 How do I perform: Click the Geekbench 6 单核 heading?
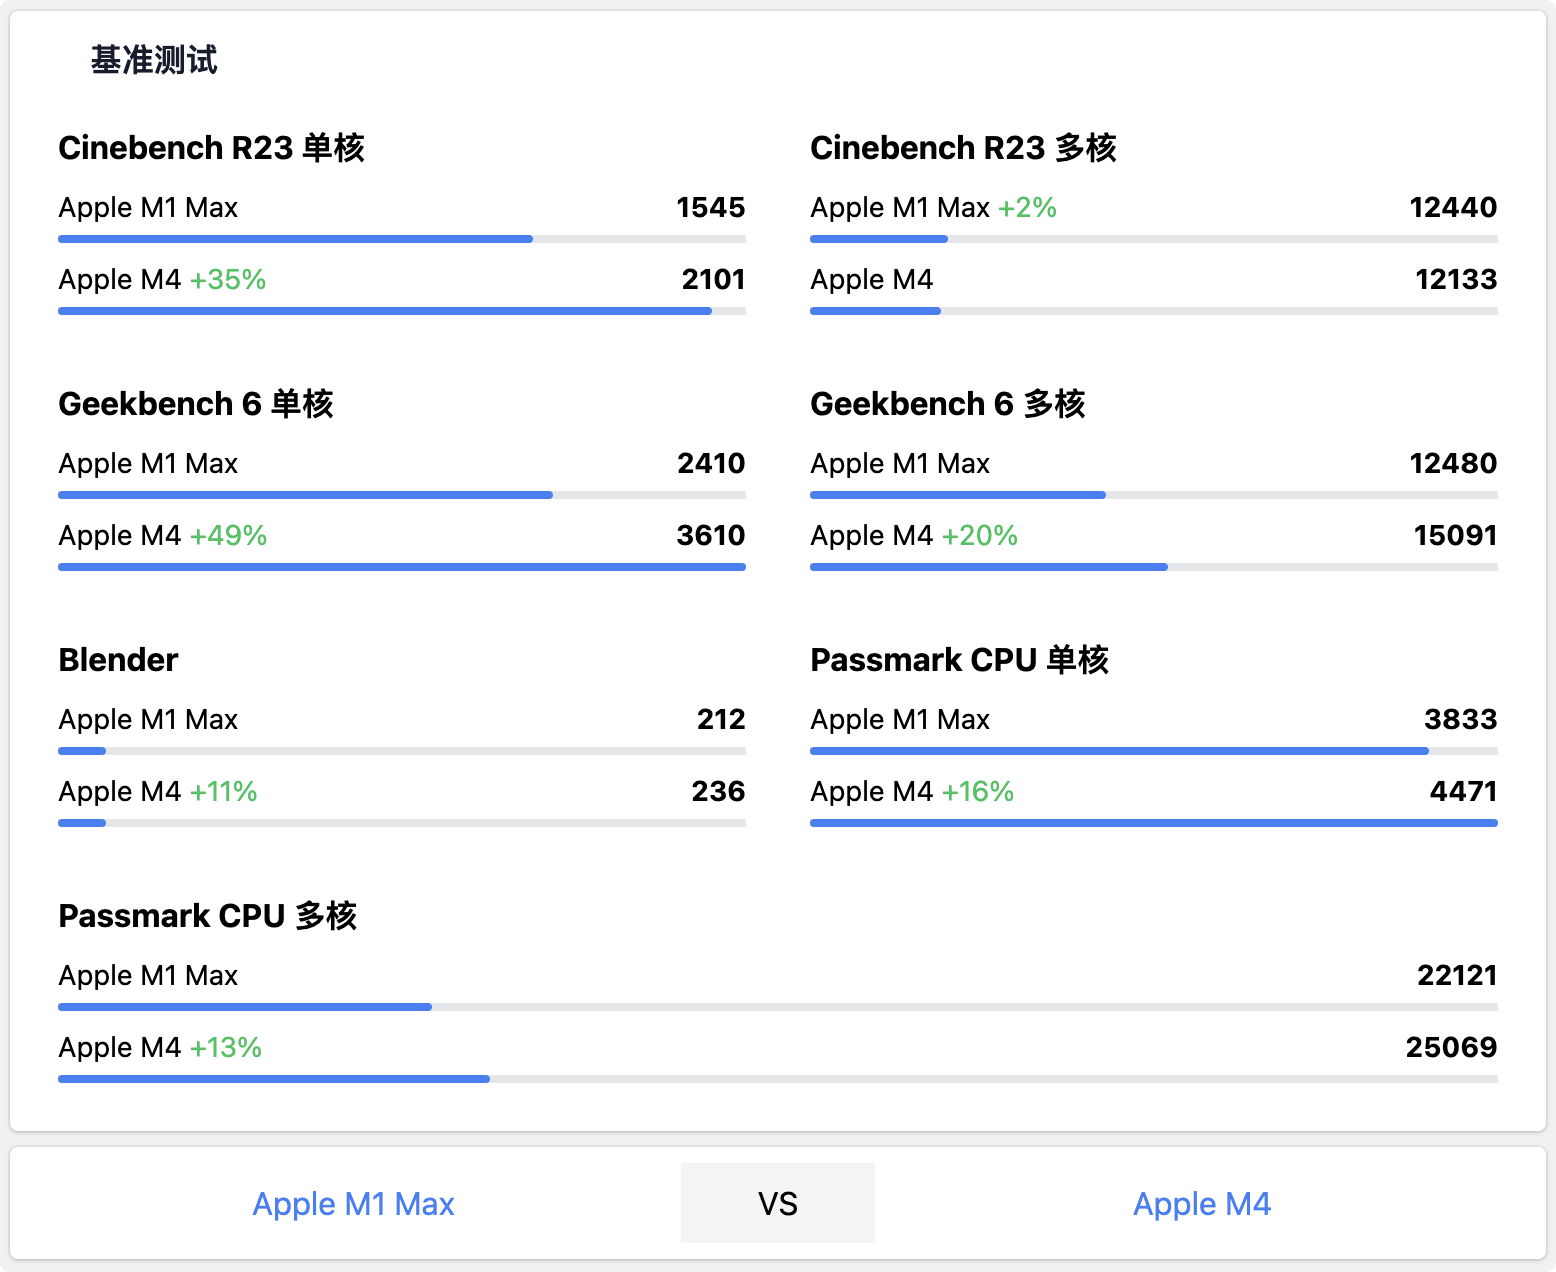coord(196,404)
